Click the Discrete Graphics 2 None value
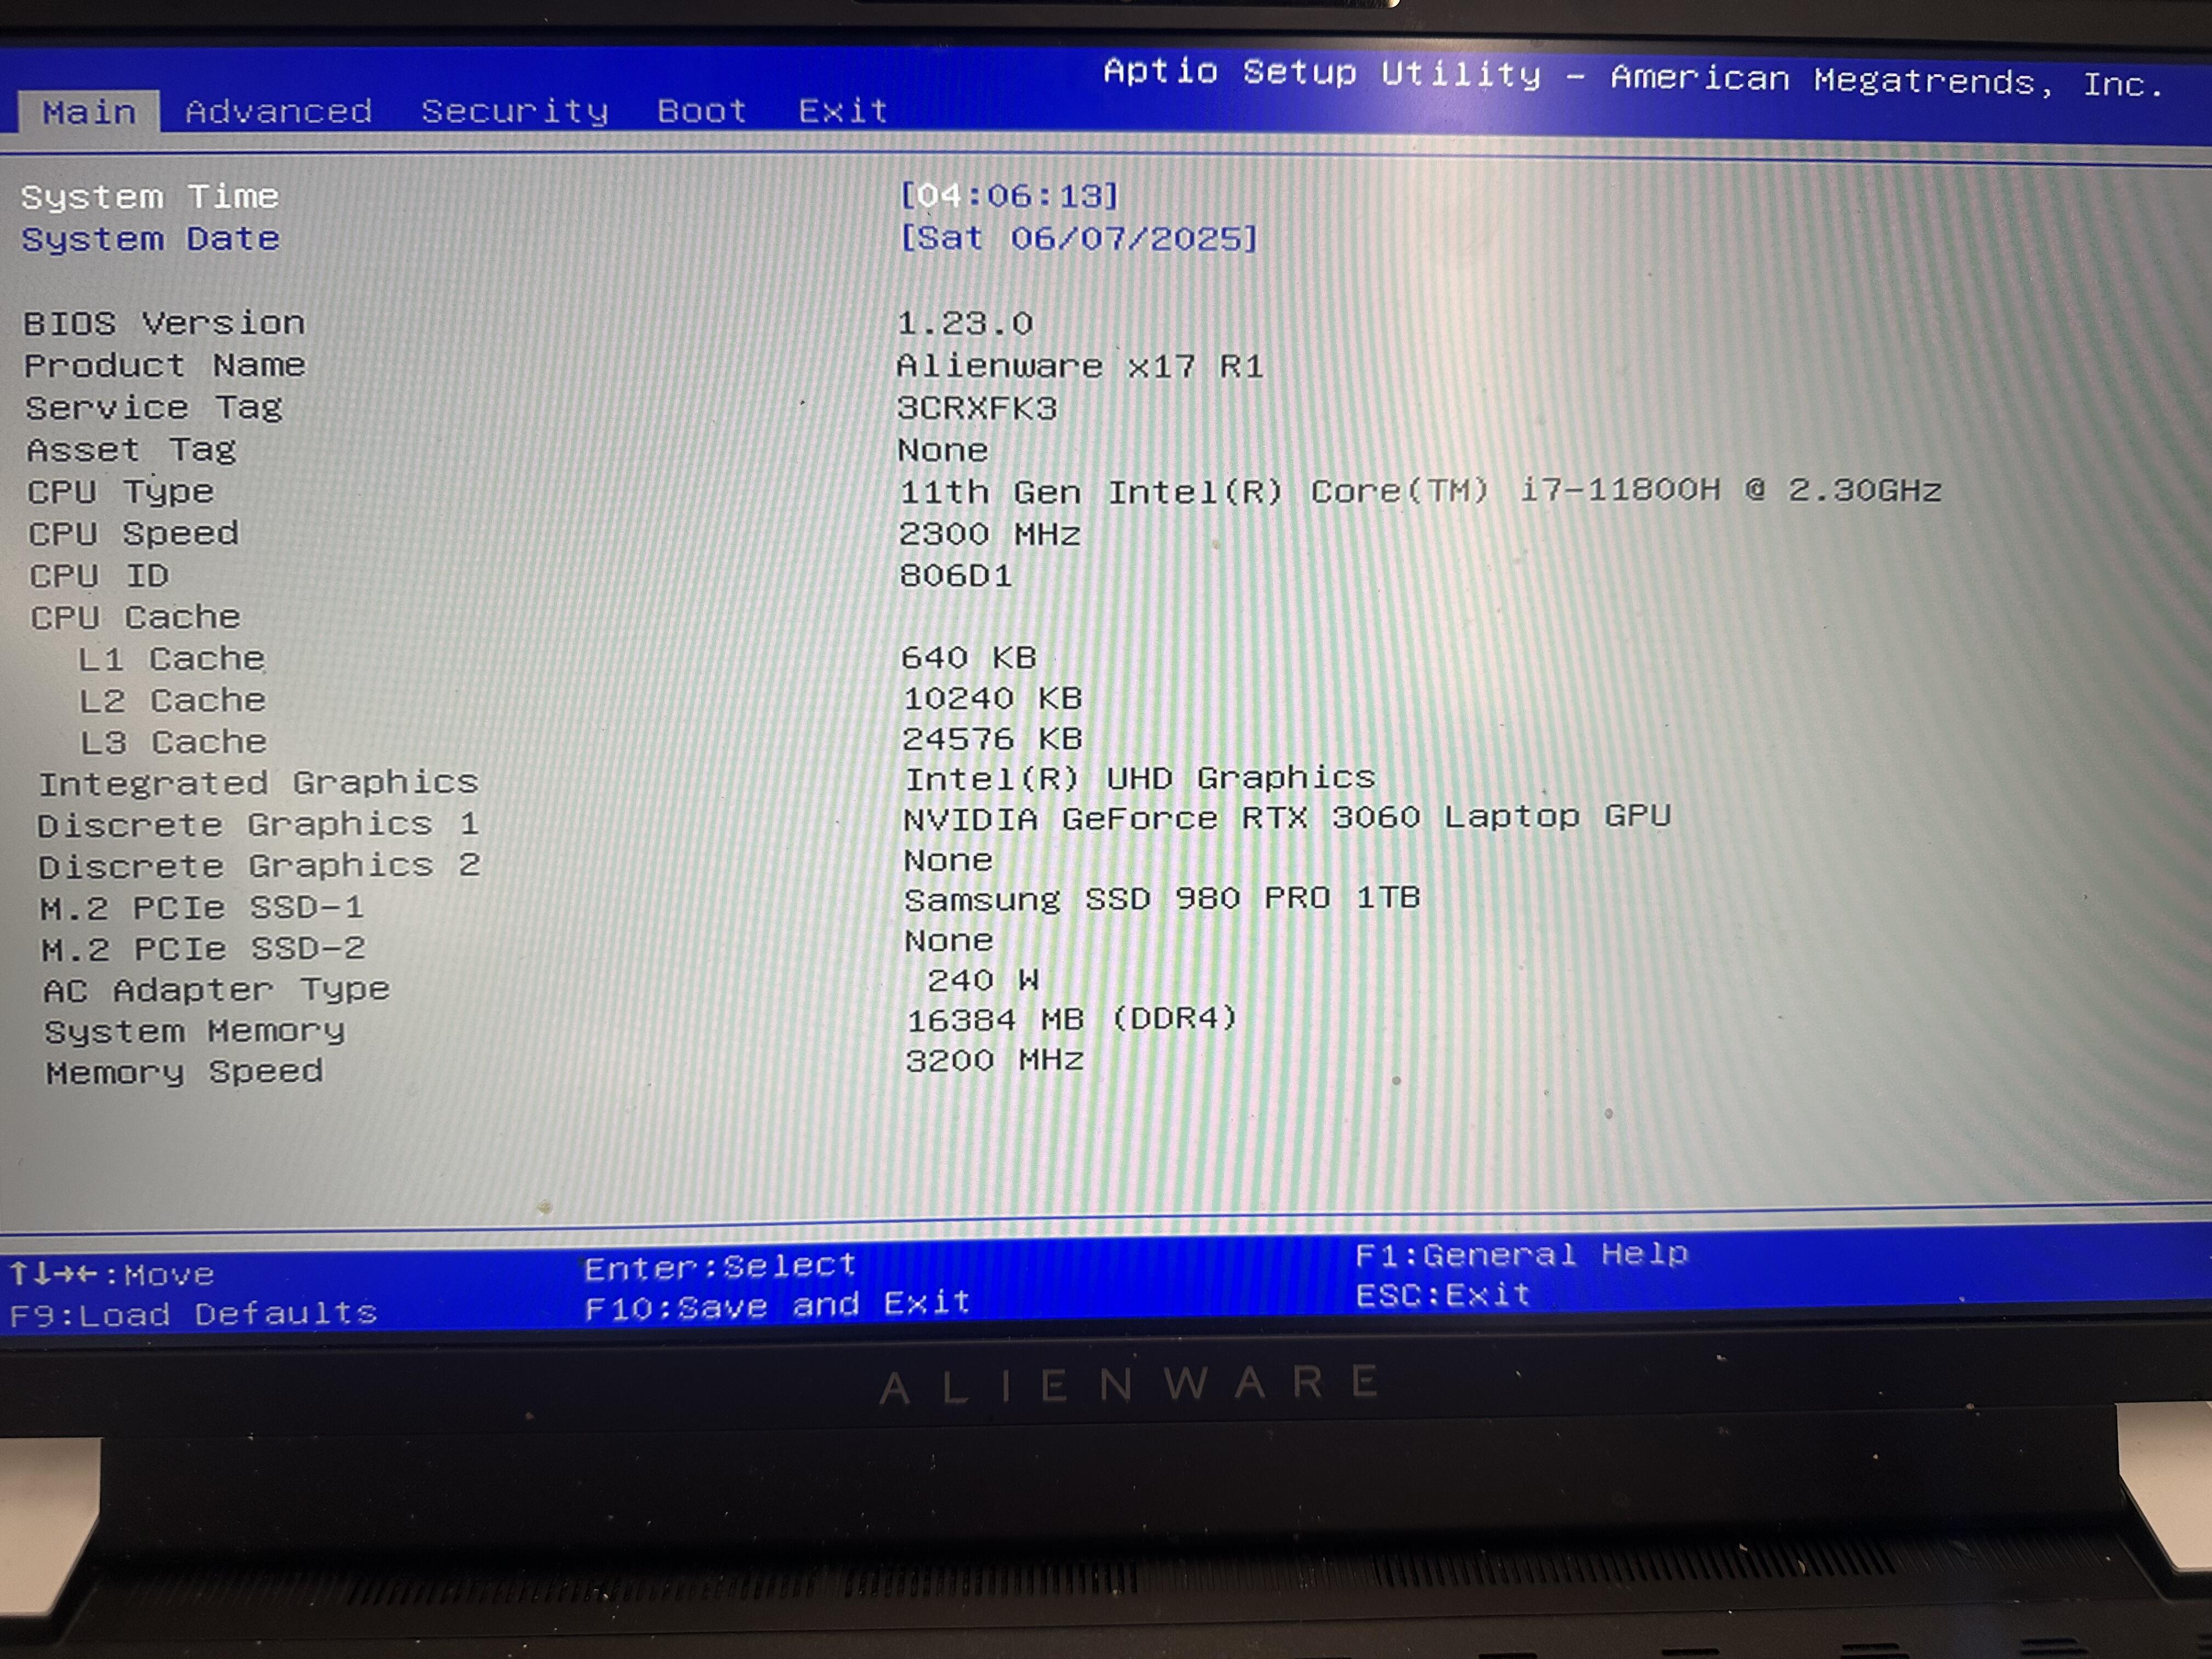This screenshot has height=1659, width=2212. pos(948,860)
